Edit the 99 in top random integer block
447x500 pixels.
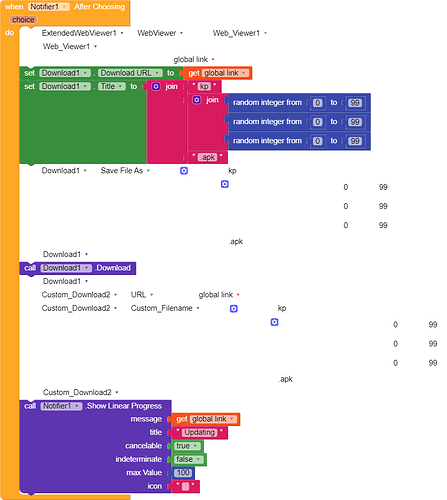(355, 103)
